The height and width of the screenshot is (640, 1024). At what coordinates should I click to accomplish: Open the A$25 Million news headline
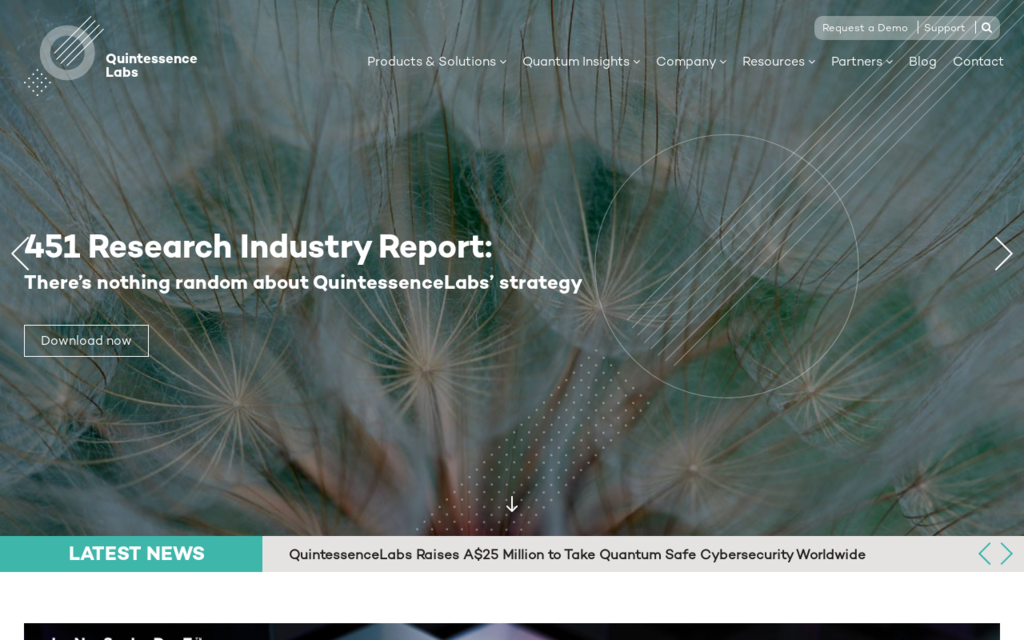[577, 555]
